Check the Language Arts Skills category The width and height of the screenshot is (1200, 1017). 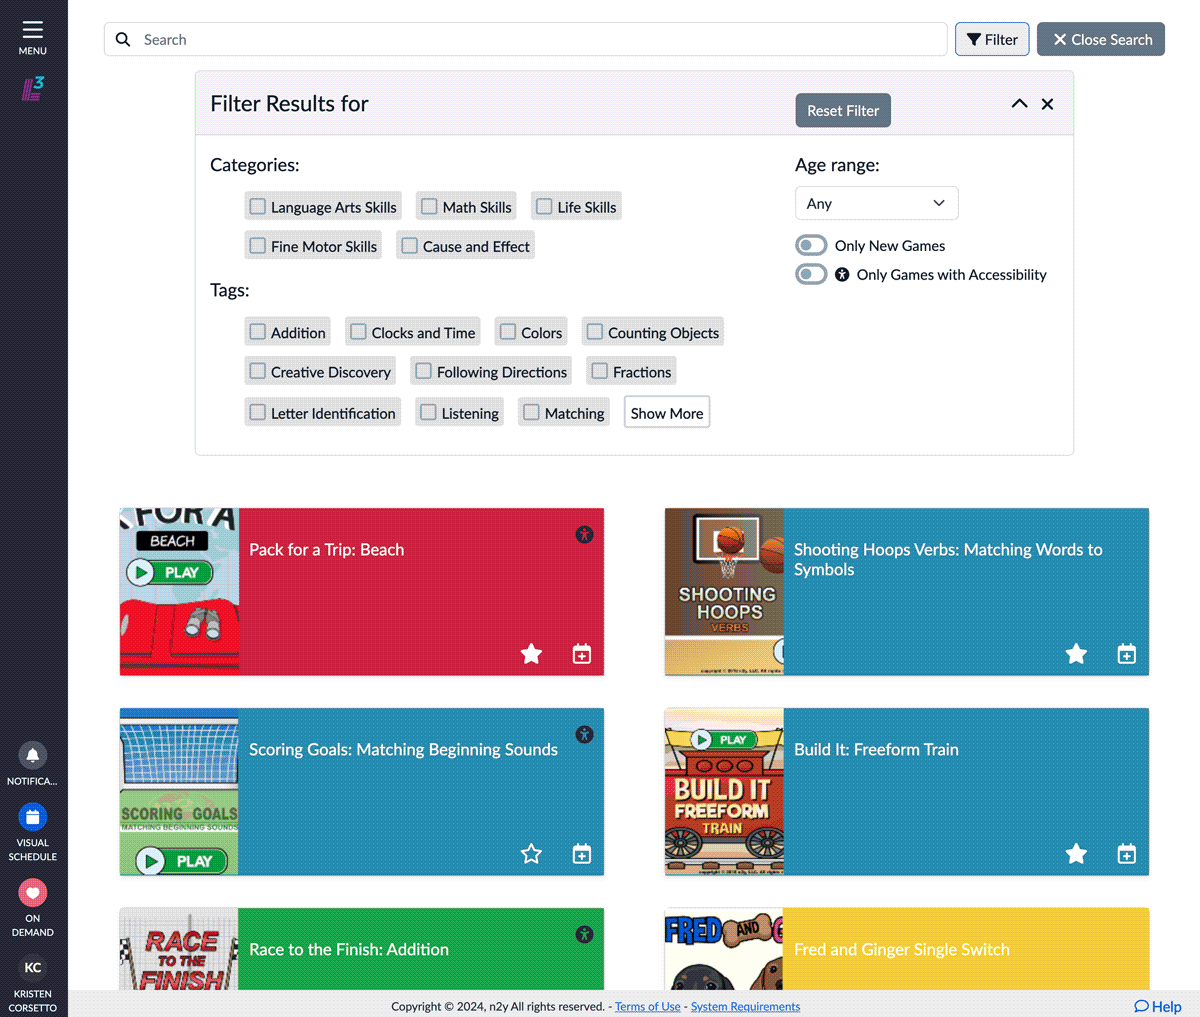[x=258, y=206]
